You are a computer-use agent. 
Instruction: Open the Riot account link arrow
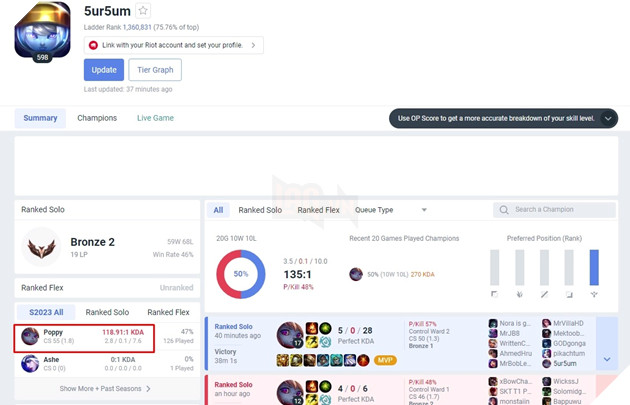tap(253, 45)
